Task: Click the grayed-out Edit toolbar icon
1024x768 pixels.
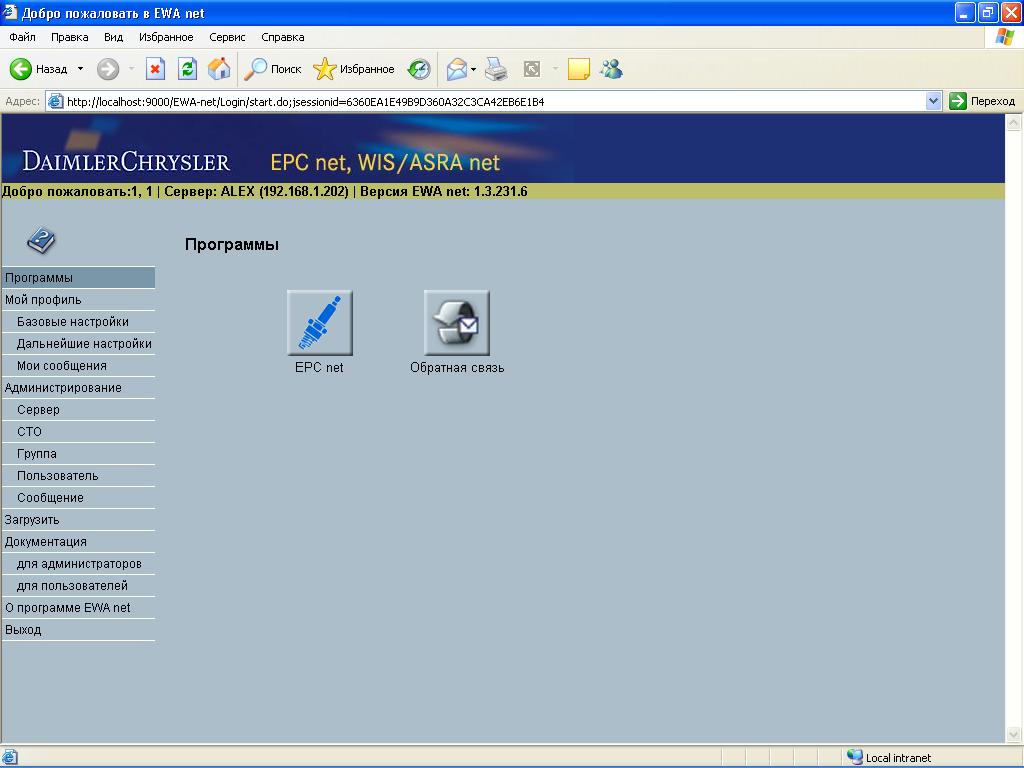Action: coord(532,69)
